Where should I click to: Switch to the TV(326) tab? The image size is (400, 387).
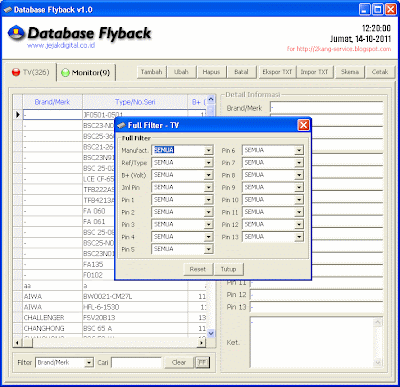[x=30, y=72]
